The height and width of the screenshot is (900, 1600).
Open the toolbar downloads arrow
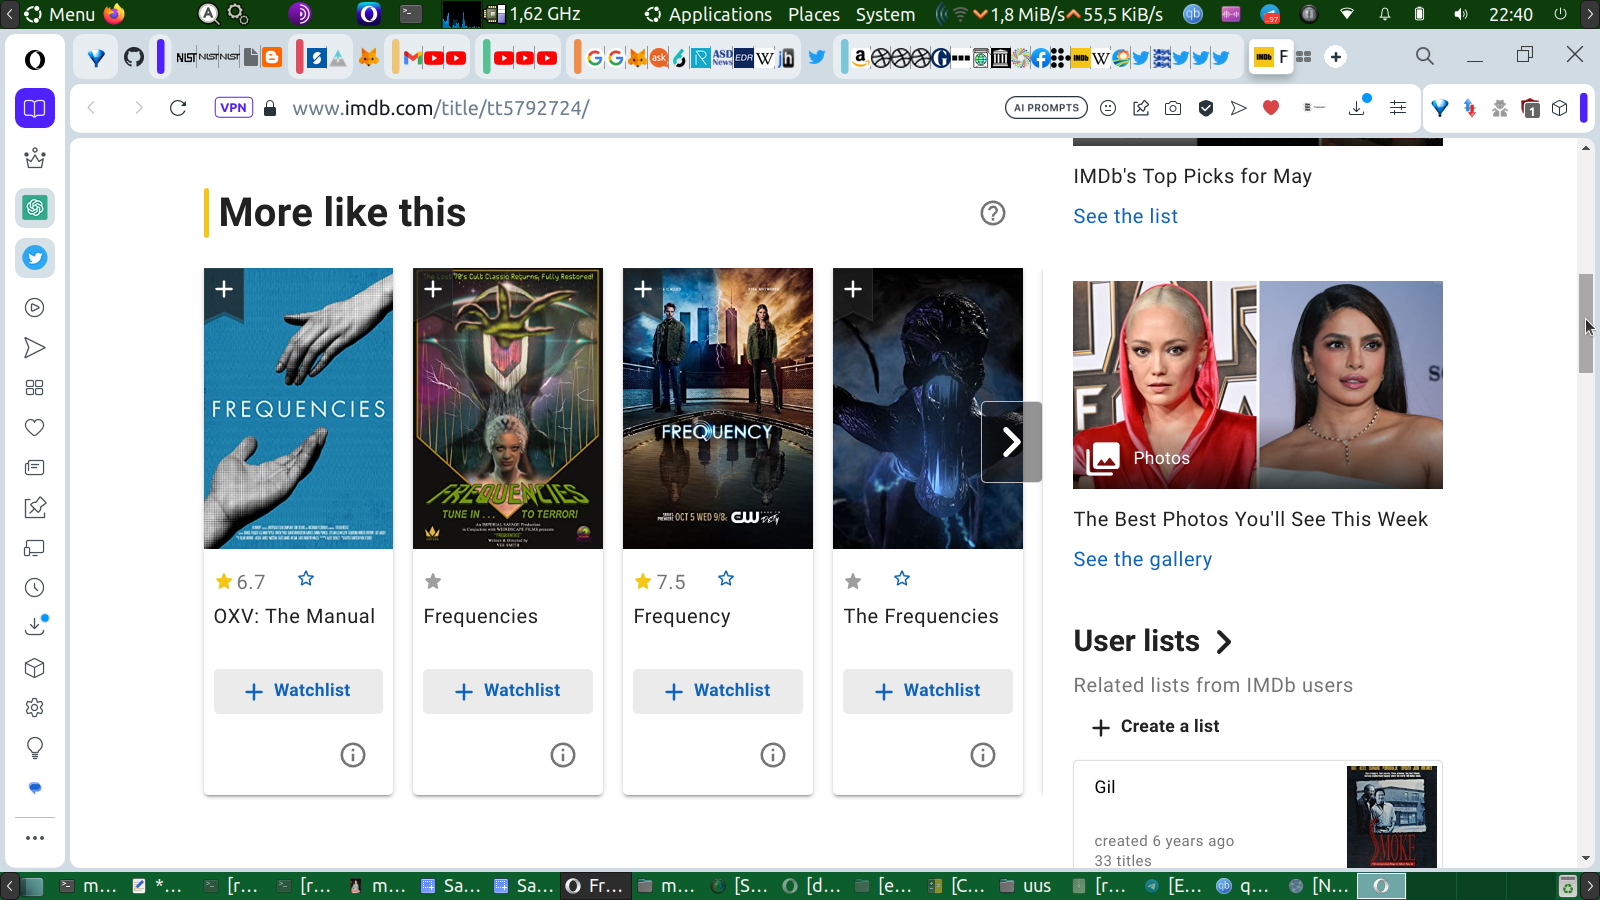click(x=1358, y=106)
